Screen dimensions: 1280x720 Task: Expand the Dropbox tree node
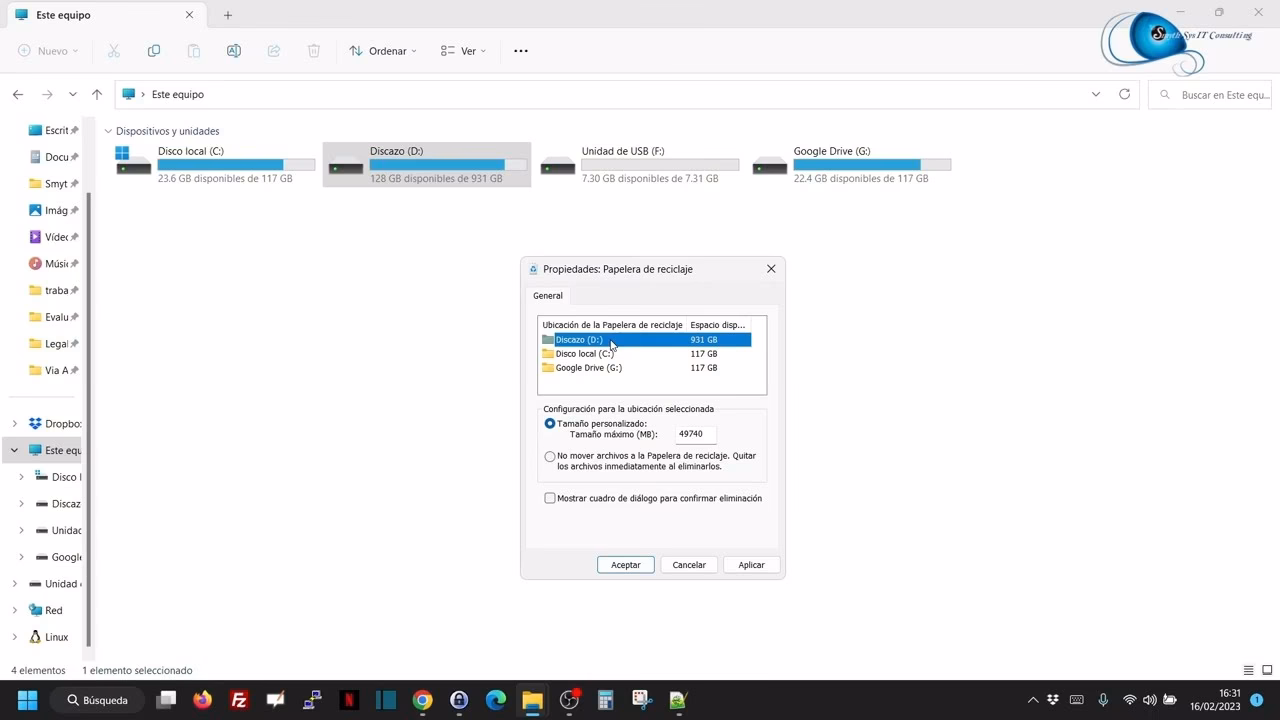(15, 424)
